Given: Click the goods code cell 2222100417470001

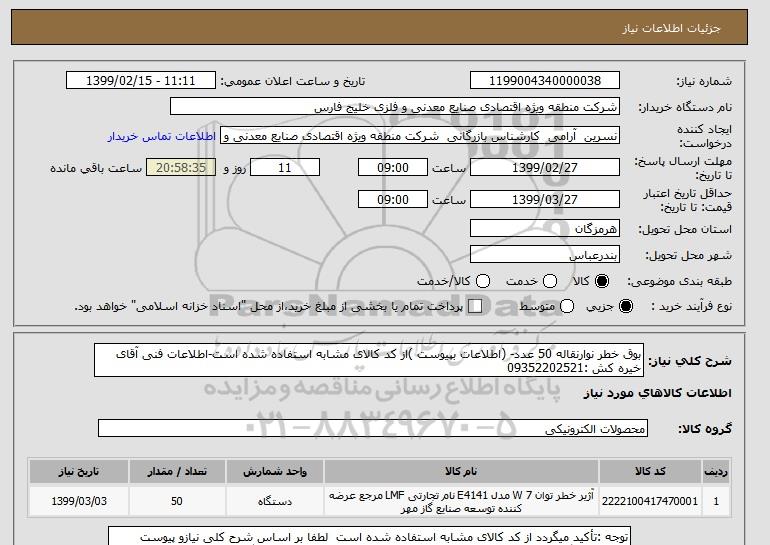Looking at the screenshot, I should tap(650, 501).
